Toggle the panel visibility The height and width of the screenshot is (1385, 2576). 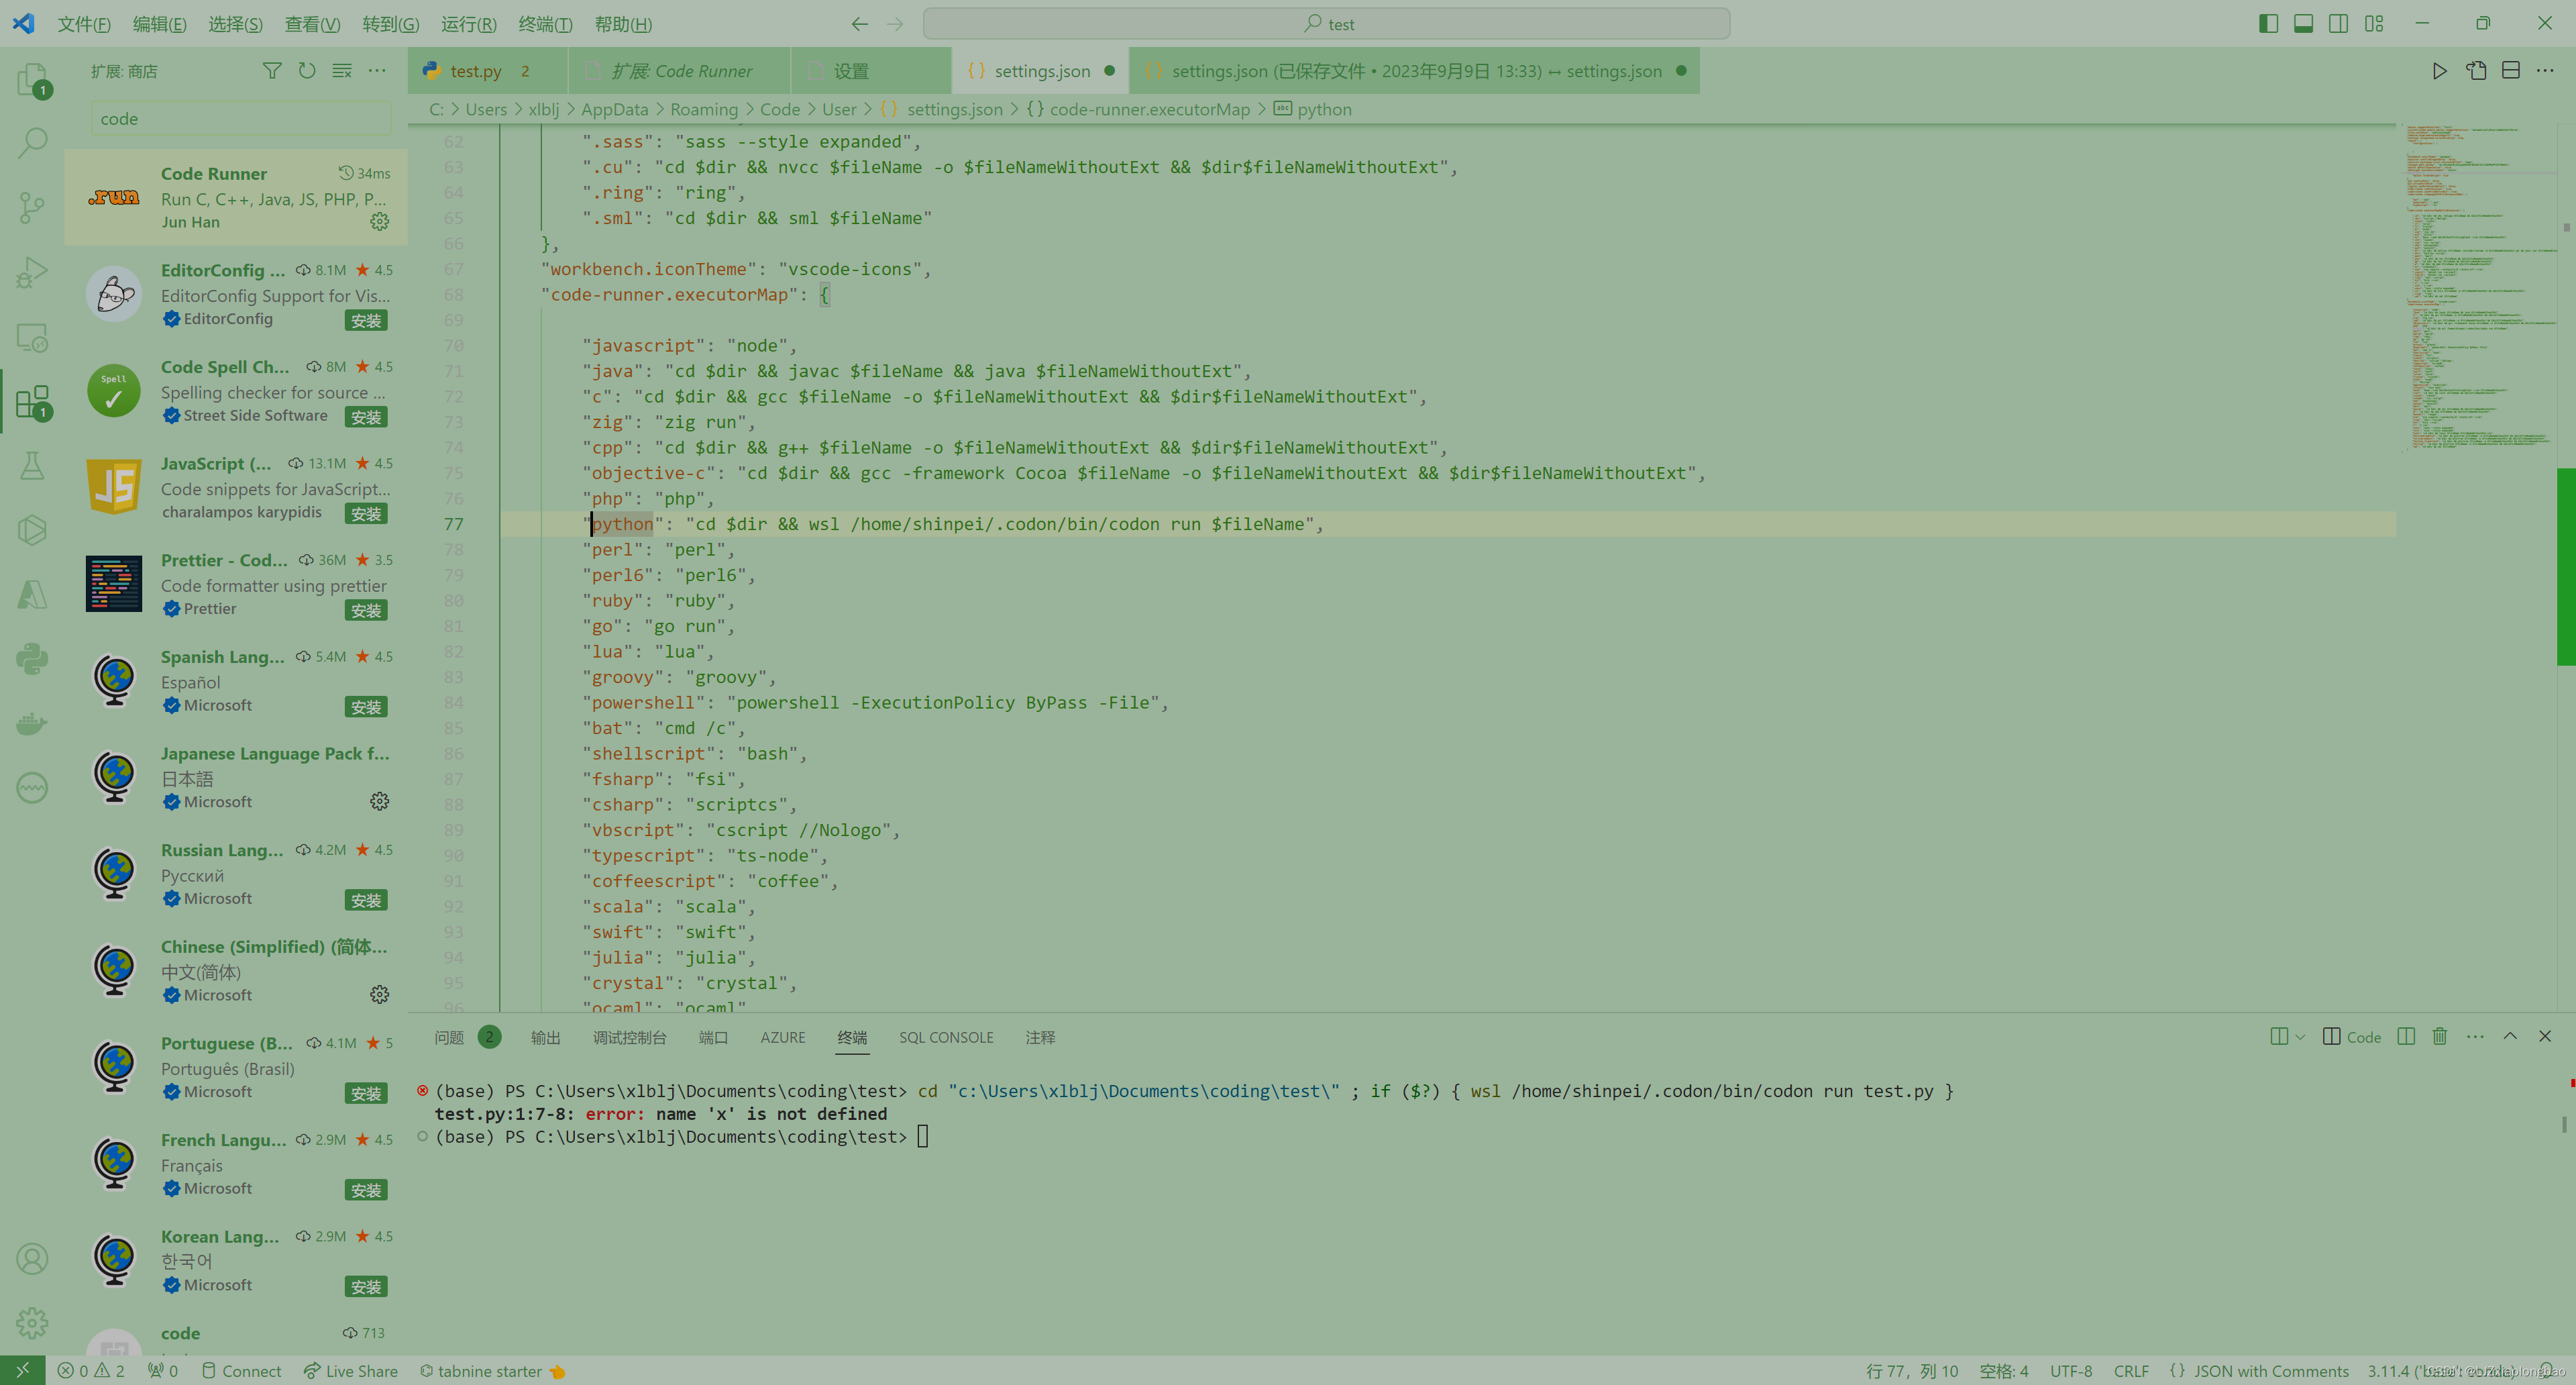2303,22
